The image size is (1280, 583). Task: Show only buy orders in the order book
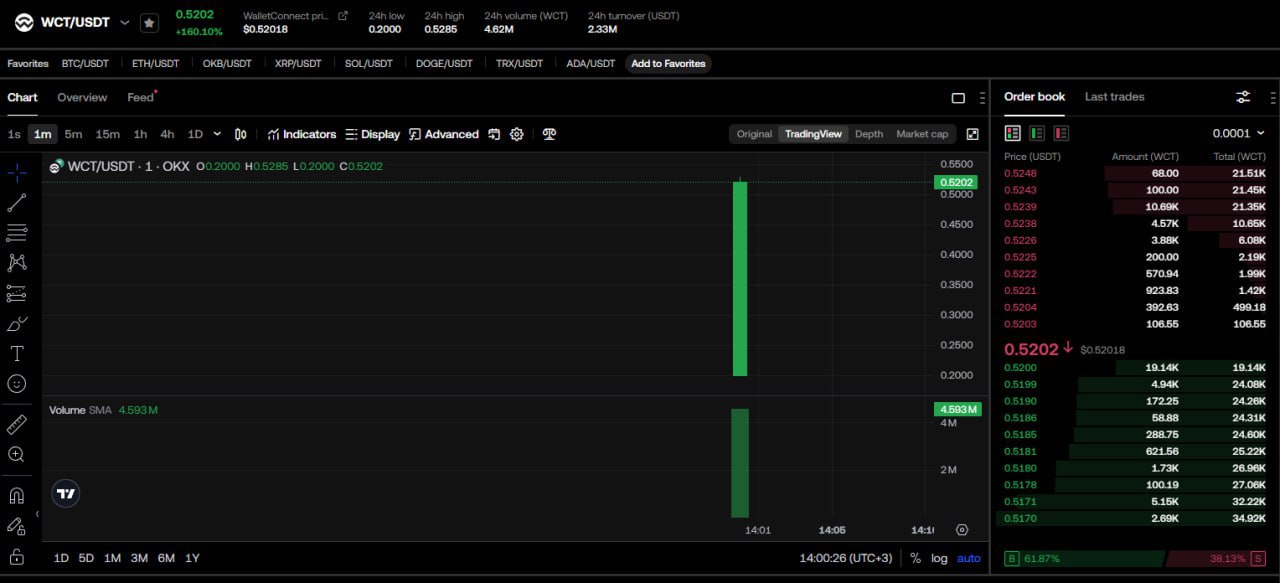1037,133
